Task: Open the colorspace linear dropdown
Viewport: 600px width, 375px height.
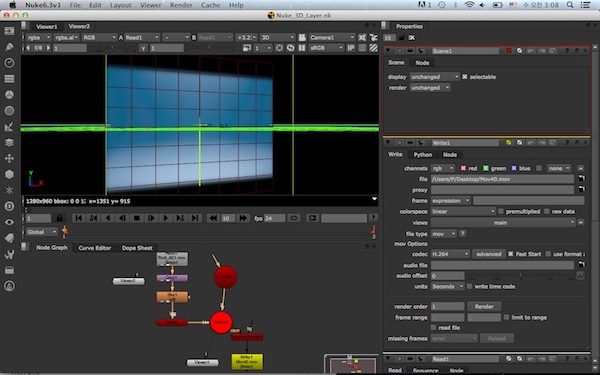Action: 463,211
